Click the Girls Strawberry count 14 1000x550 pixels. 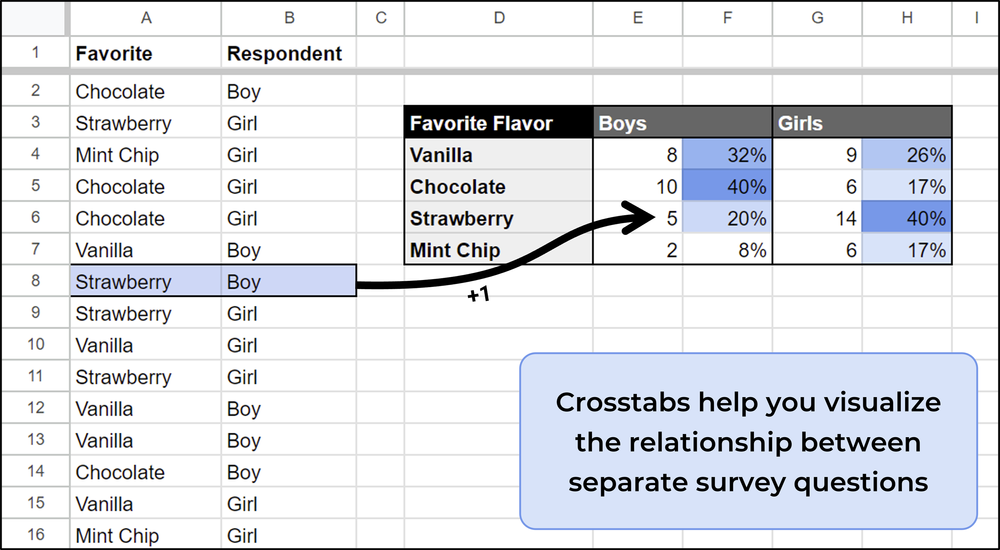[817, 219]
